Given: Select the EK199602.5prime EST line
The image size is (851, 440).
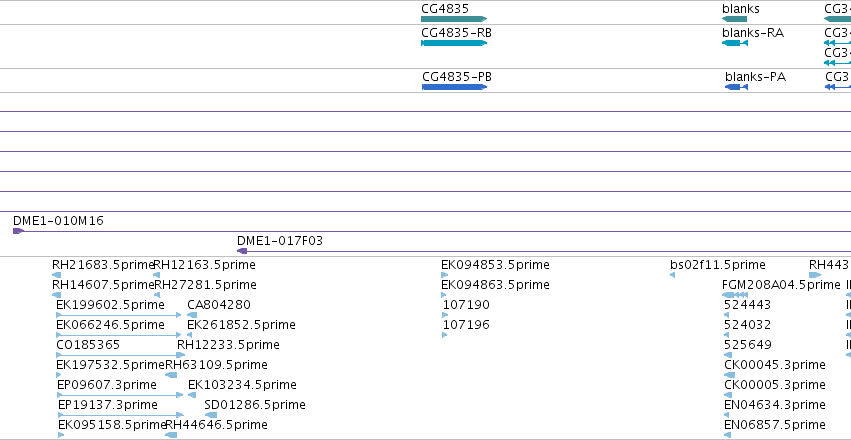Looking at the screenshot, I should [x=119, y=315].
